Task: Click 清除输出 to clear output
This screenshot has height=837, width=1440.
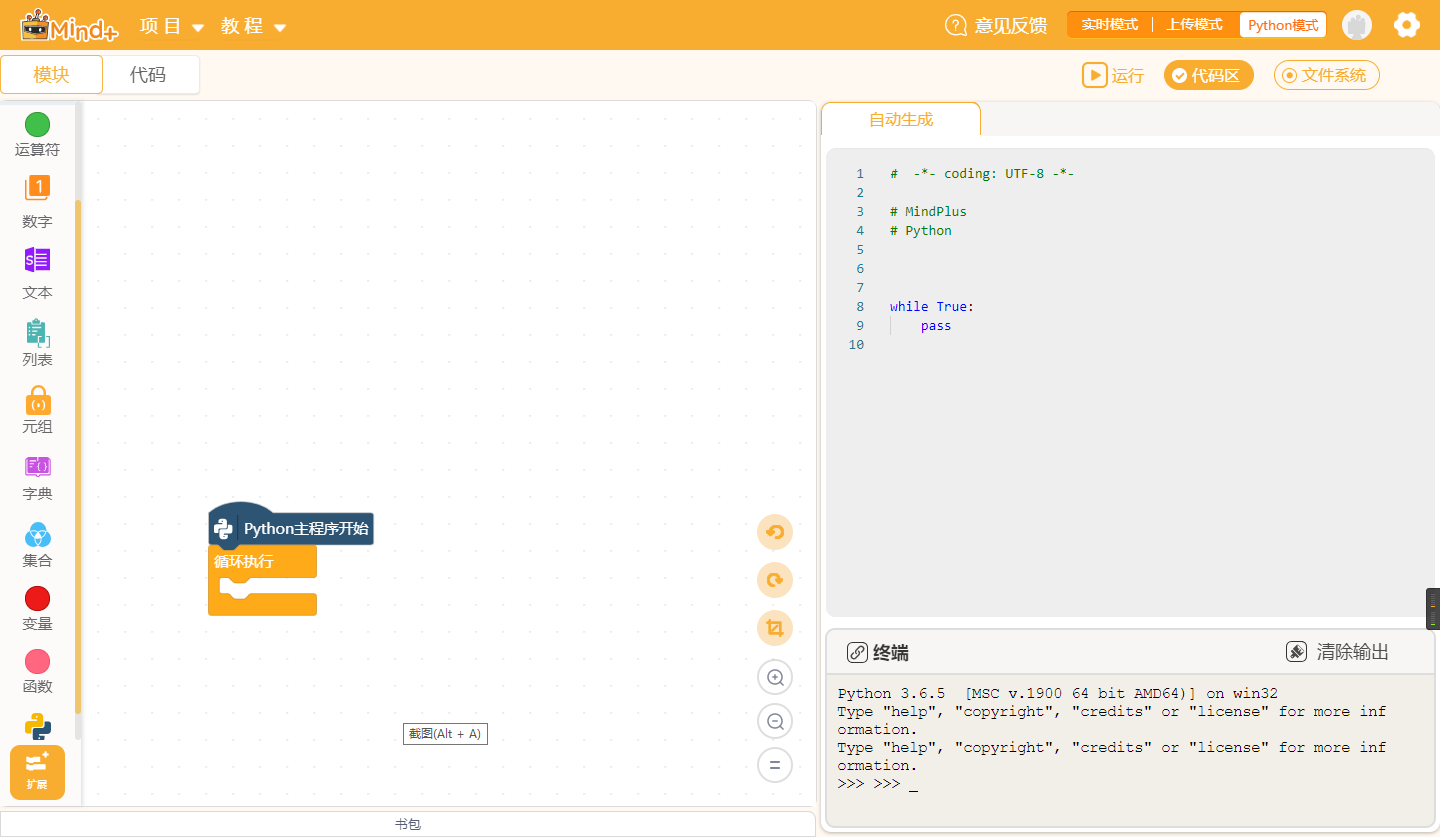Action: 1337,652
